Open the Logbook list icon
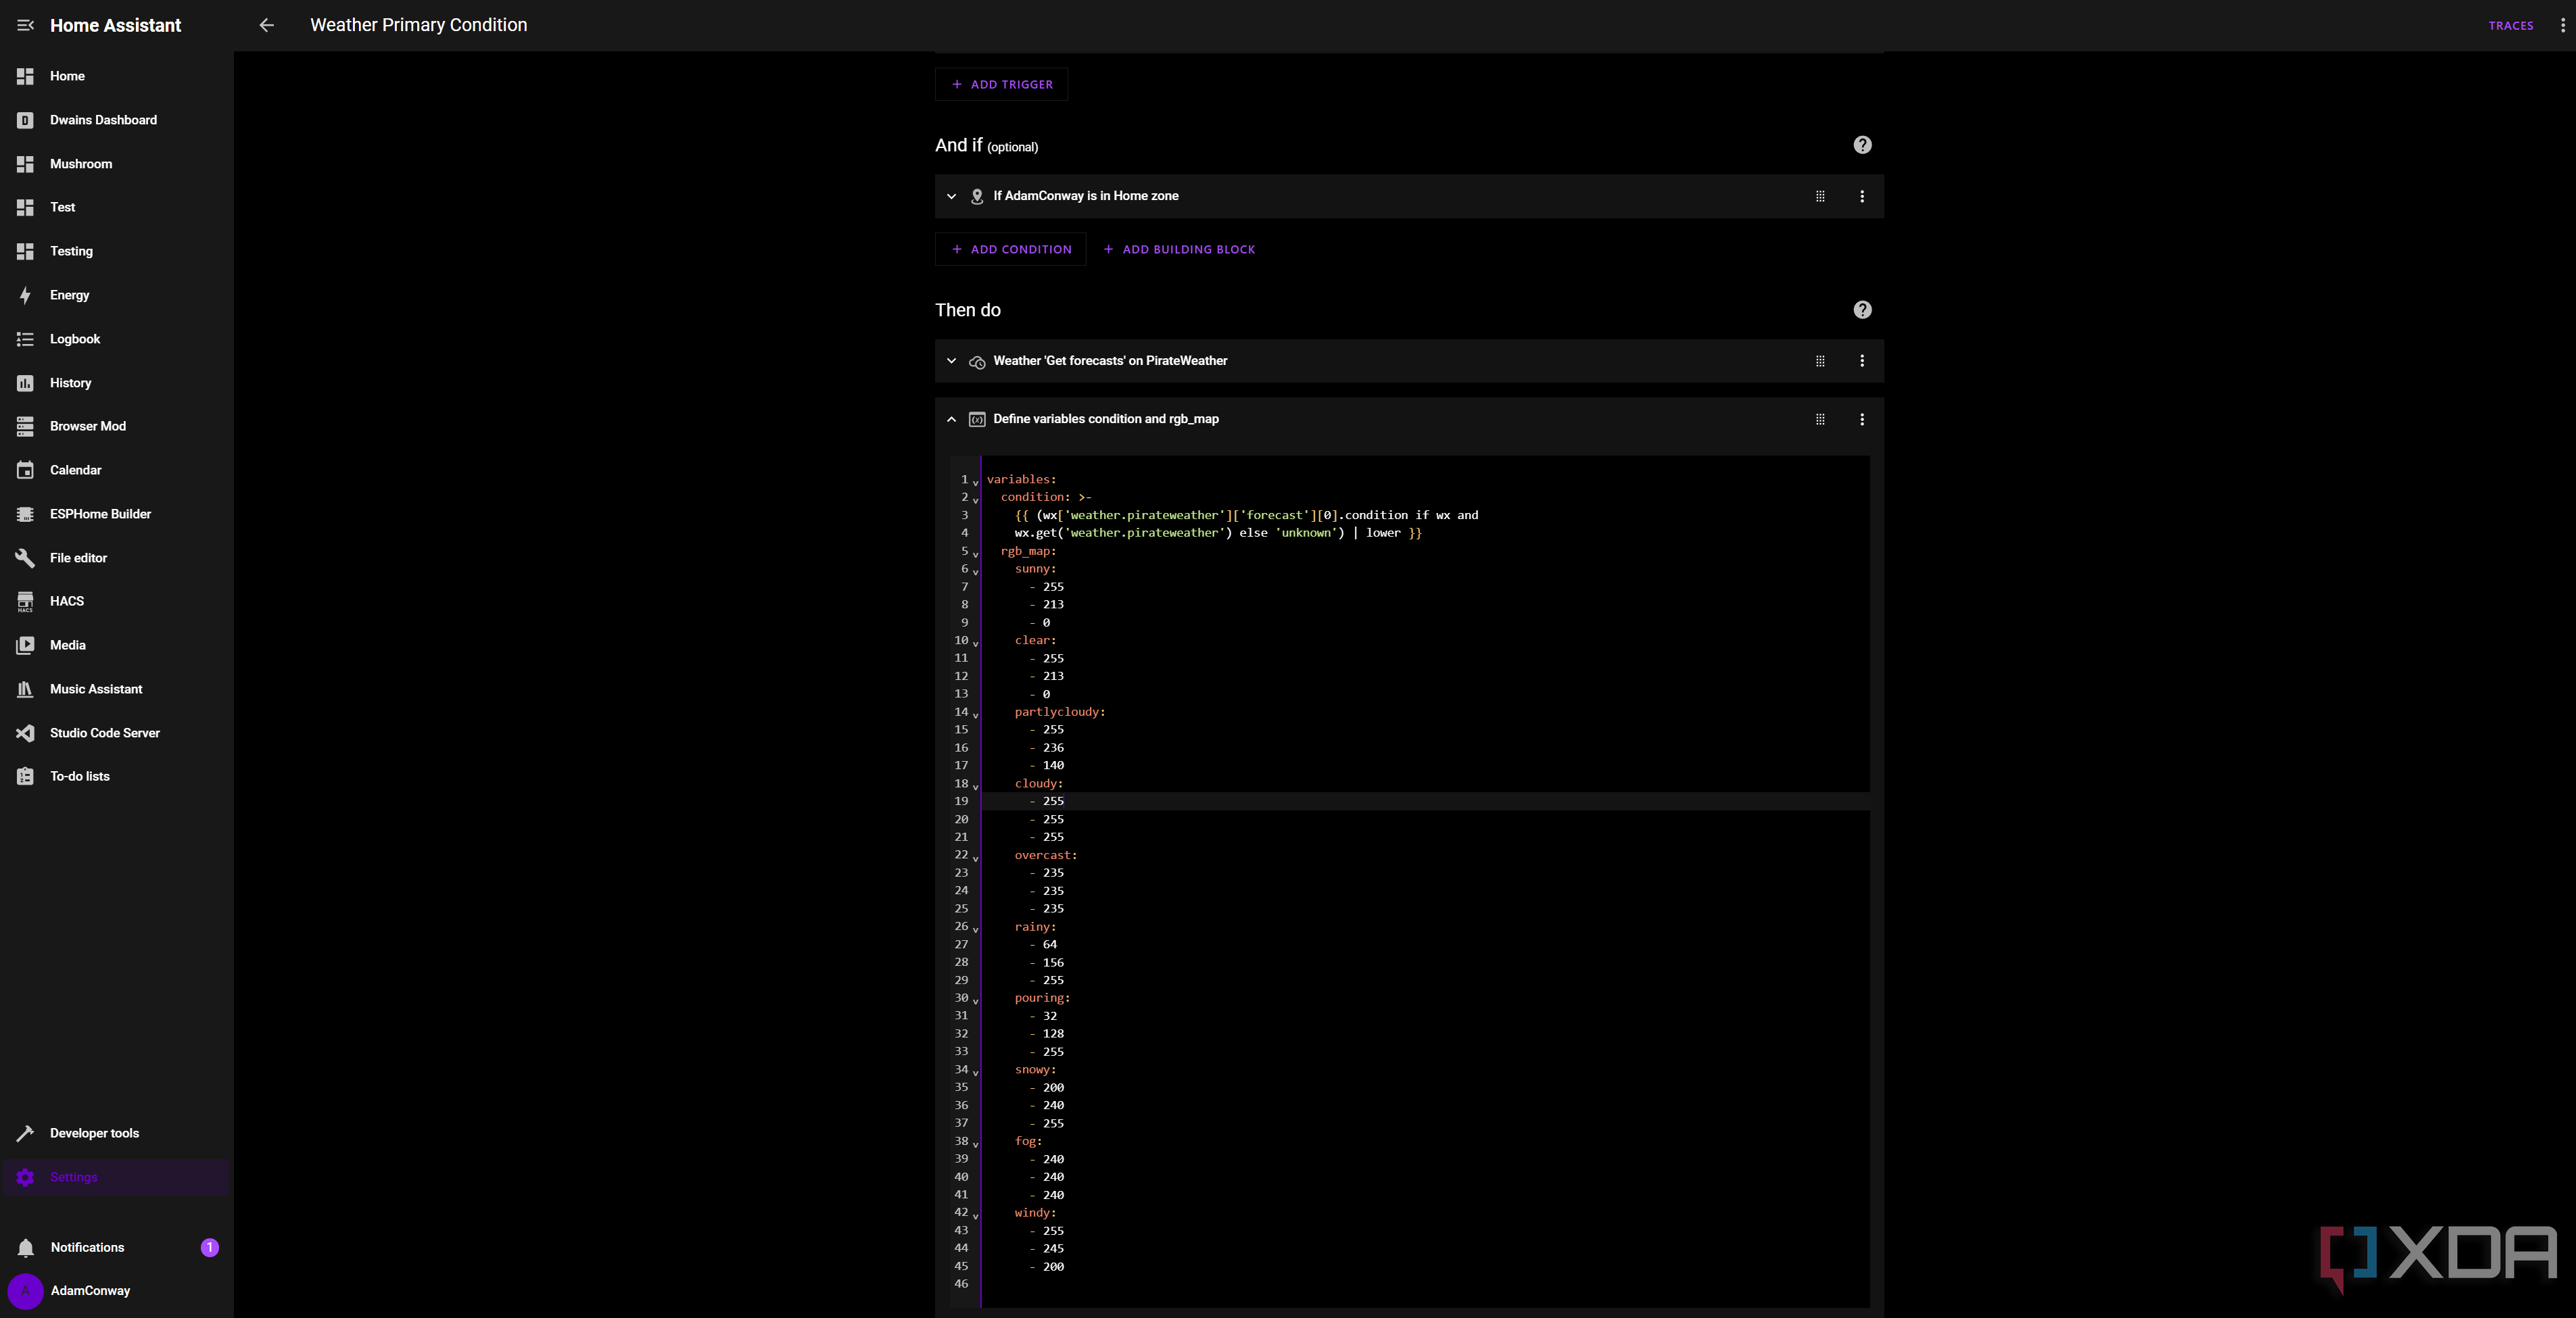2576x1318 pixels. click(25, 339)
